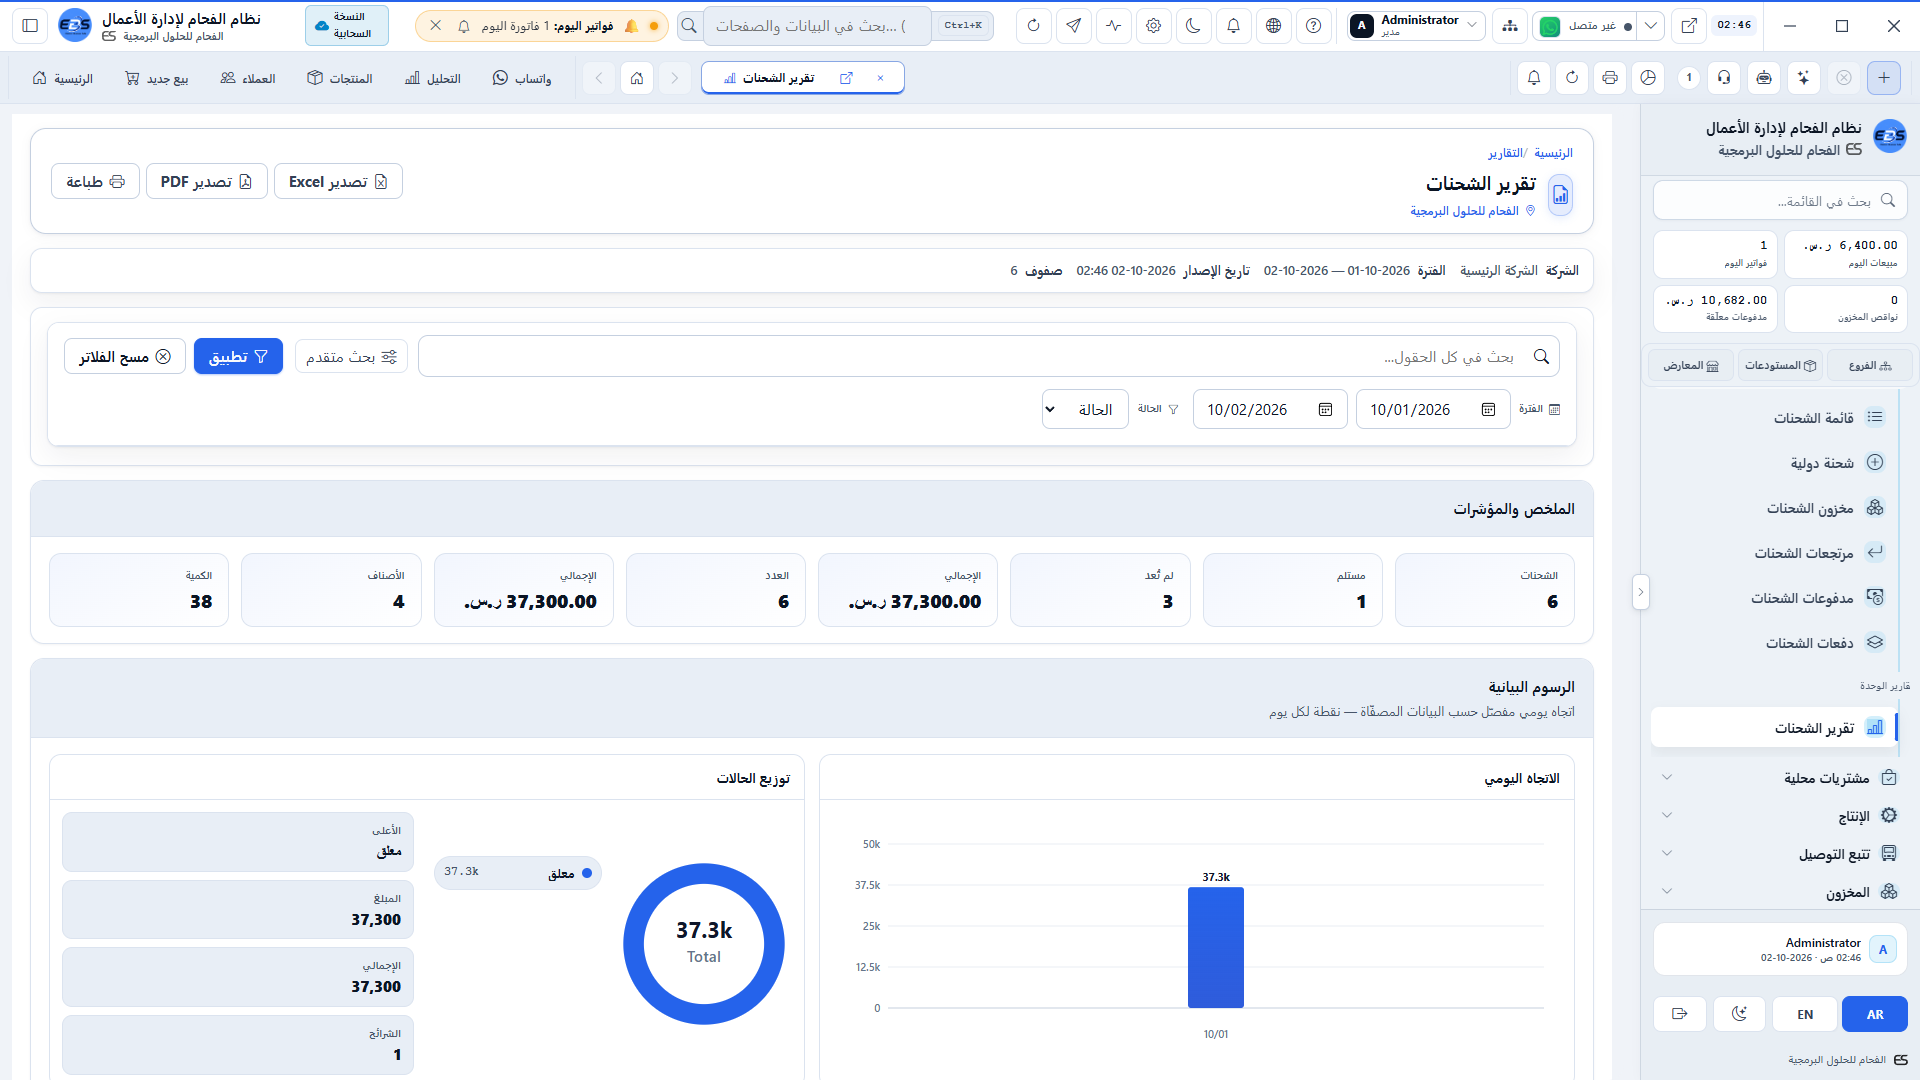
Task: Open settings gear in top bar
Action: point(1153,26)
